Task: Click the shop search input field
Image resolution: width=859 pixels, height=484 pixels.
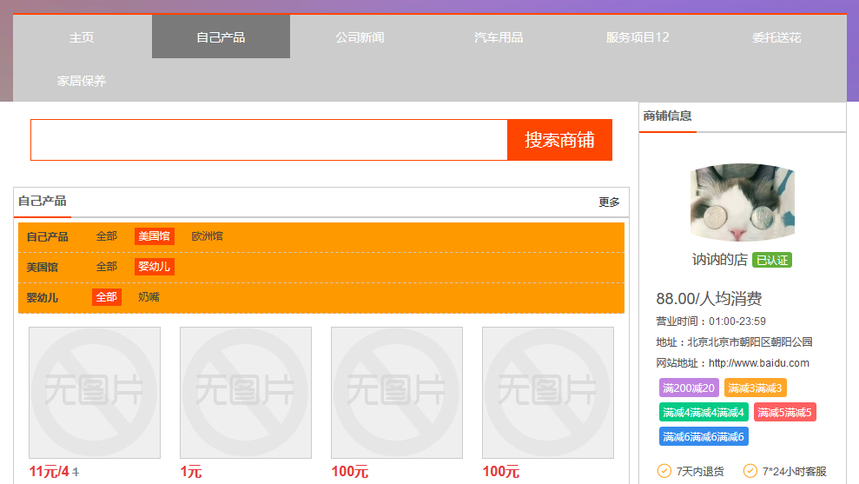Action: coord(269,140)
